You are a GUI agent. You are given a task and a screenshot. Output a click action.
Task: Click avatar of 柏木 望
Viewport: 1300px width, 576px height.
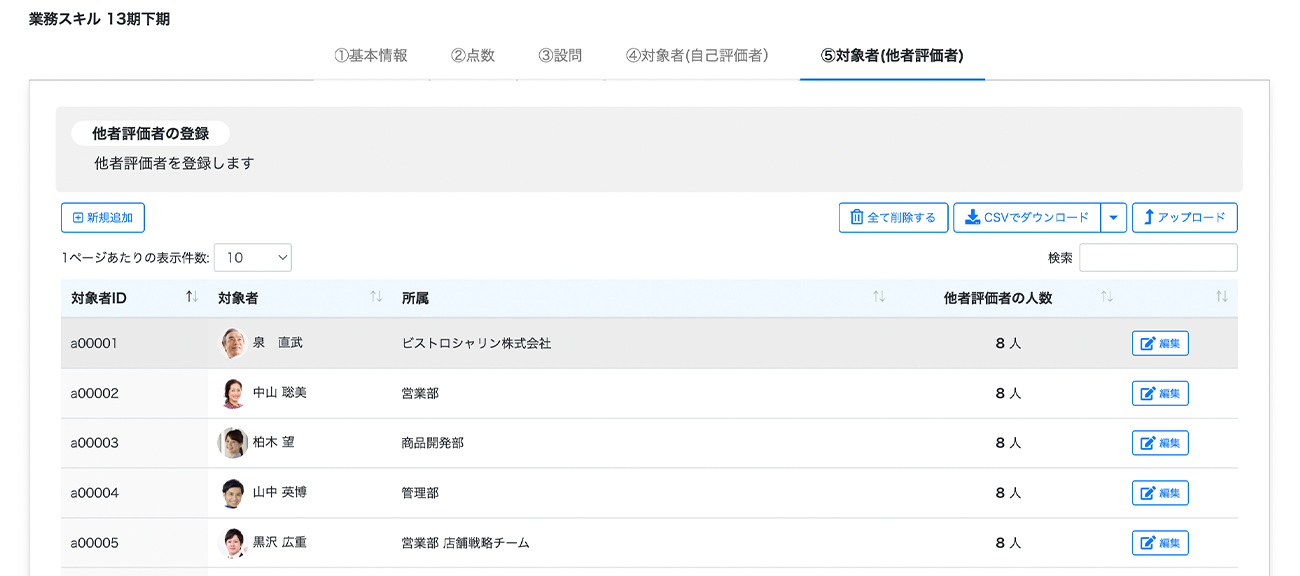(x=232, y=443)
